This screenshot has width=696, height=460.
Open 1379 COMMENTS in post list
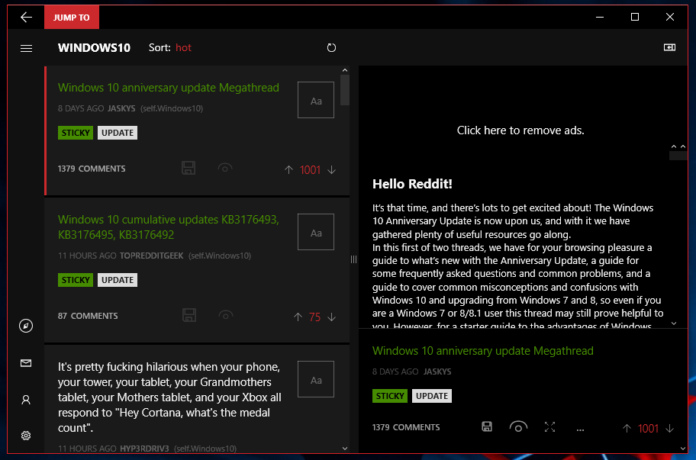pyautogui.click(x=91, y=169)
